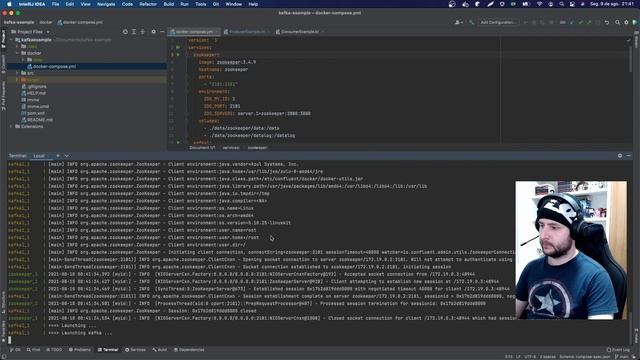Open IDE settings gear in top toolbar
Image resolution: width=640 pixels, height=360 pixels.
626,22
